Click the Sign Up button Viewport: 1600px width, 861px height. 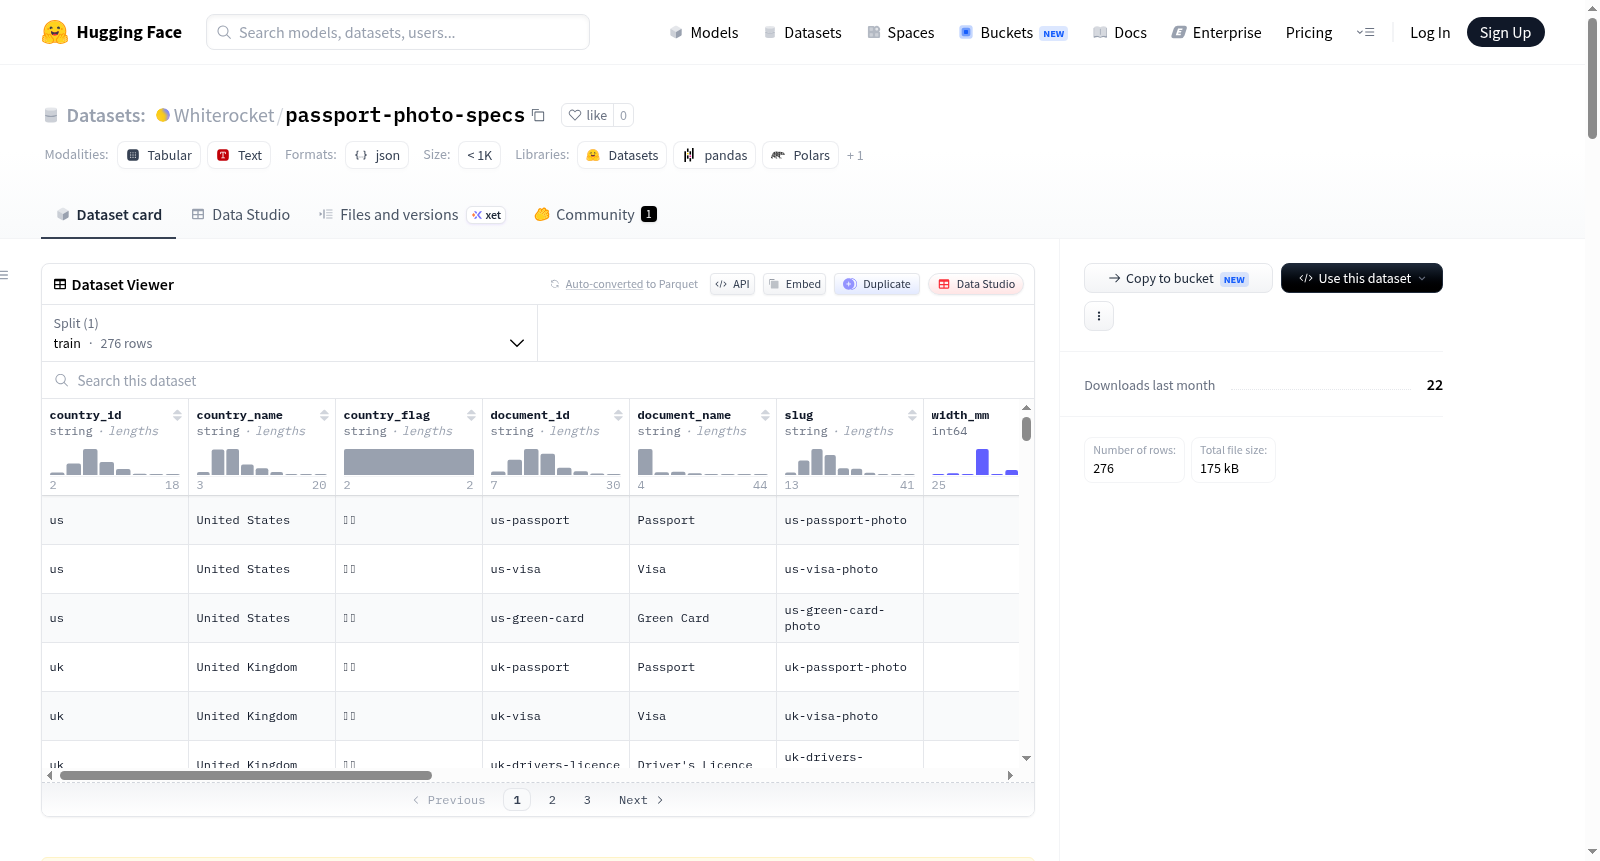point(1505,32)
